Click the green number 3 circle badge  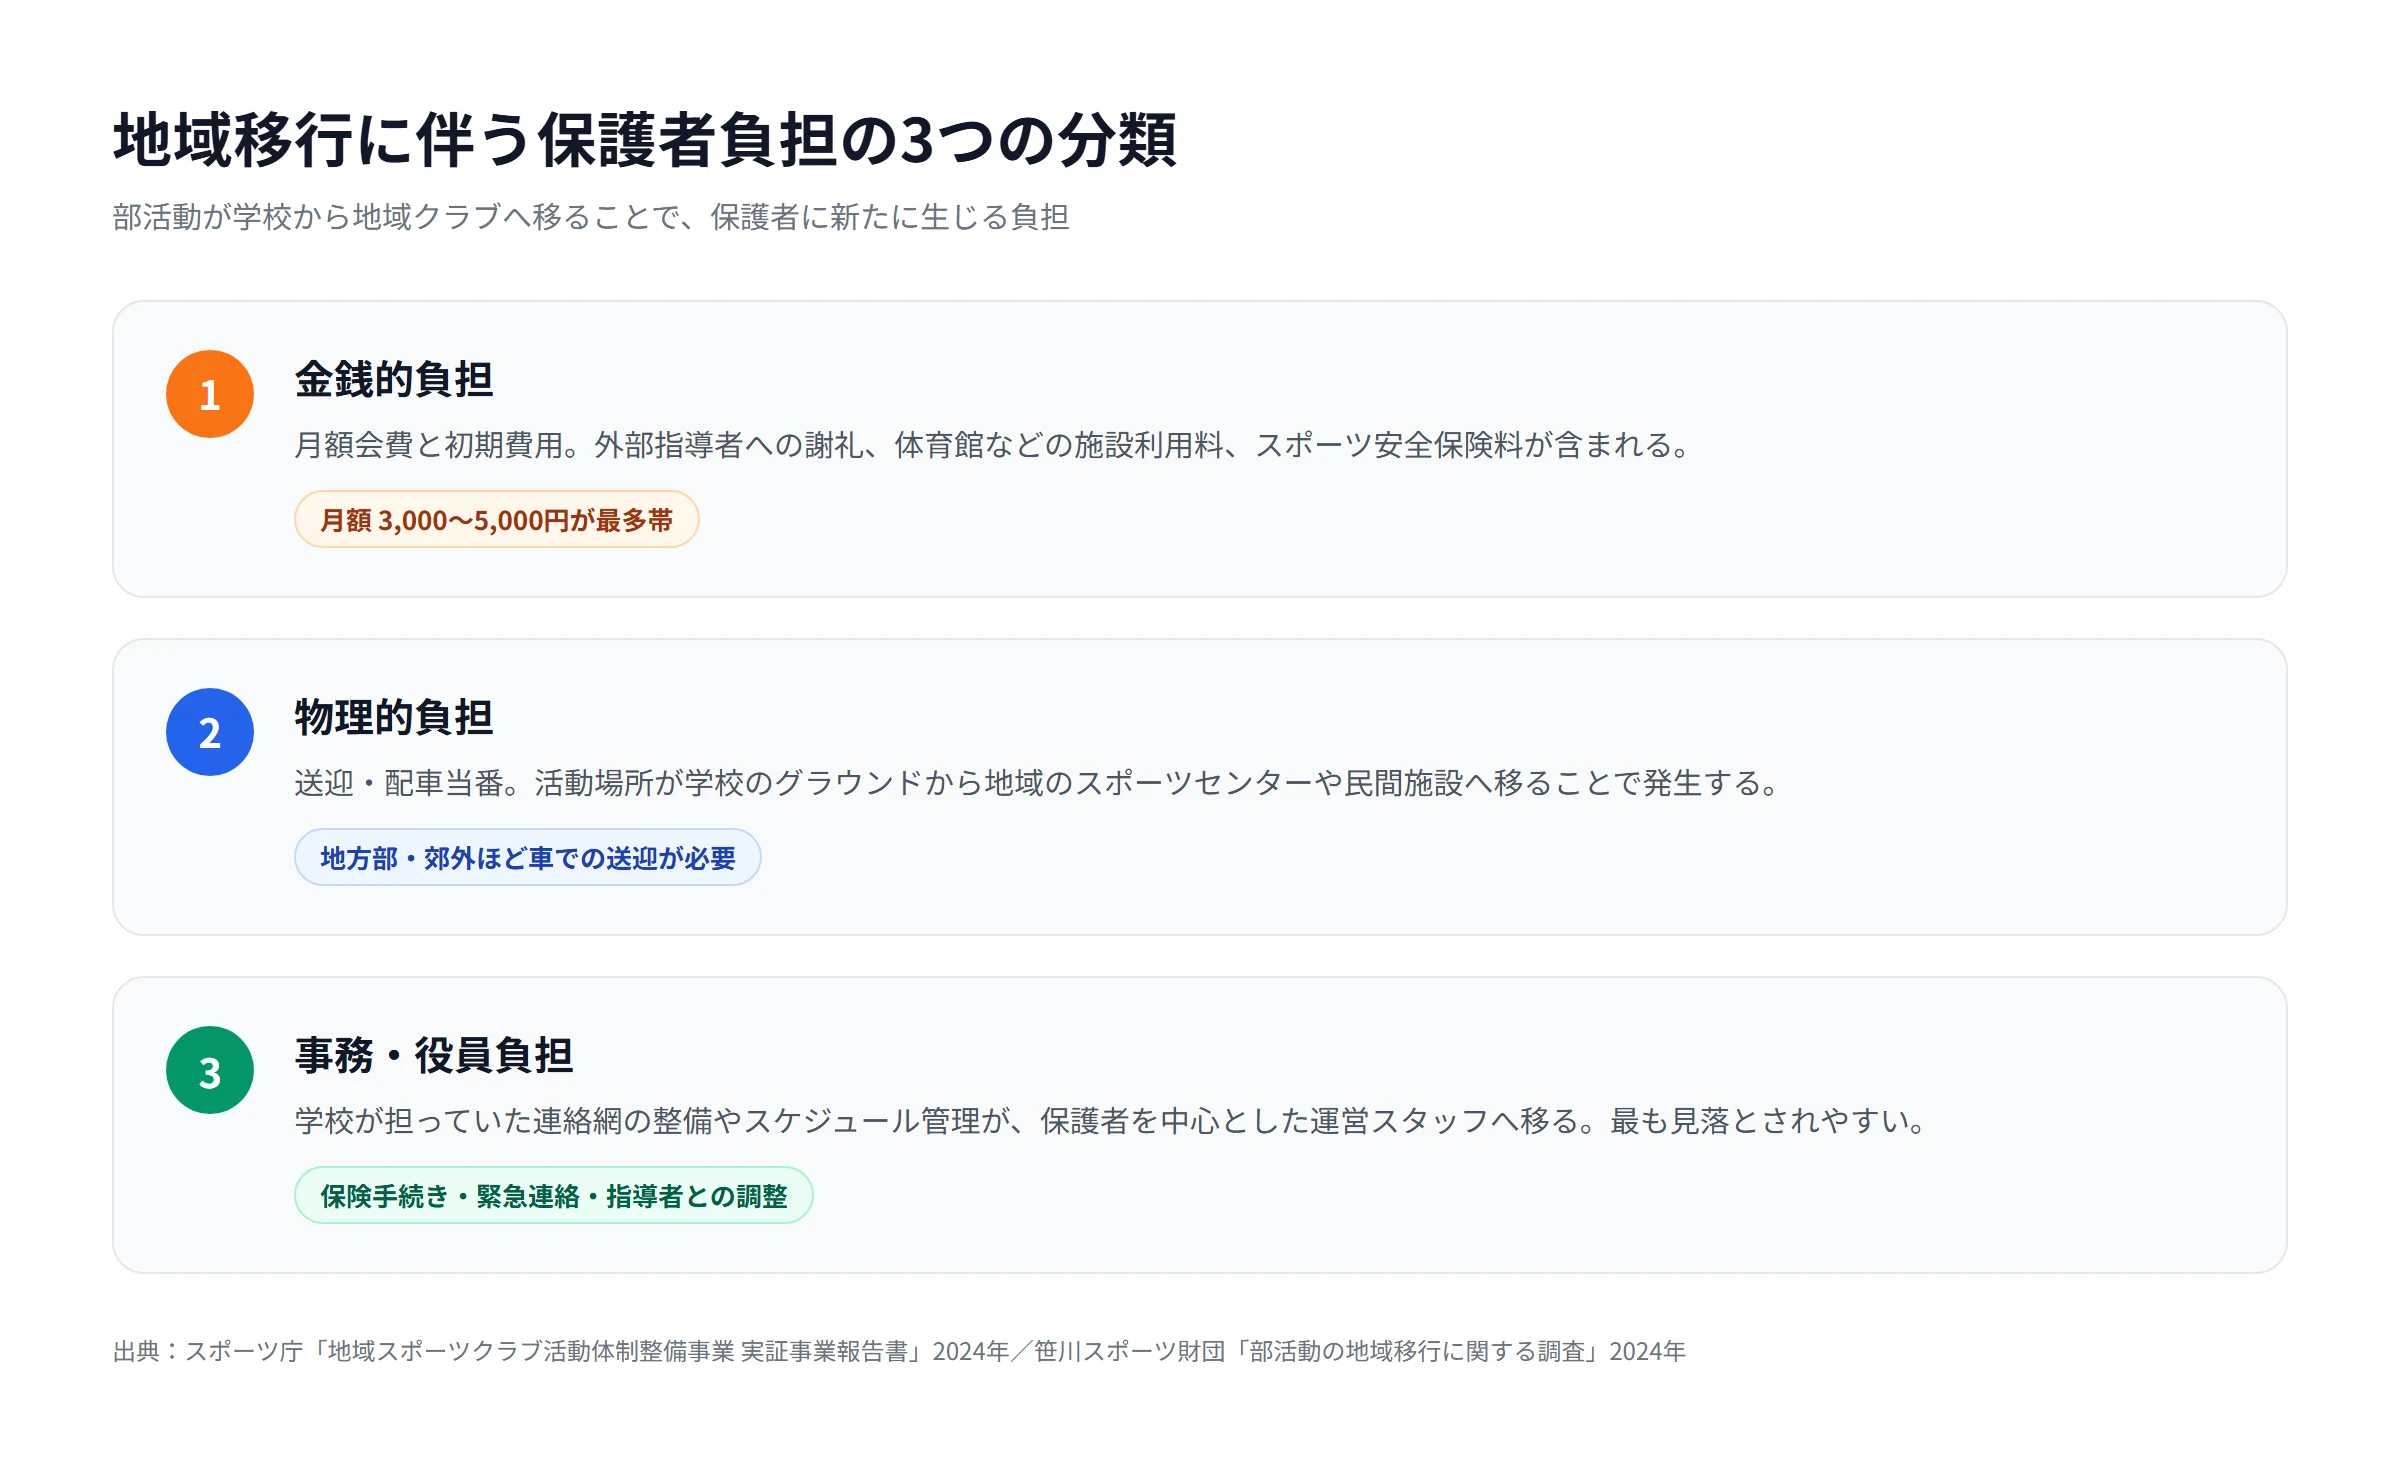click(x=210, y=1070)
